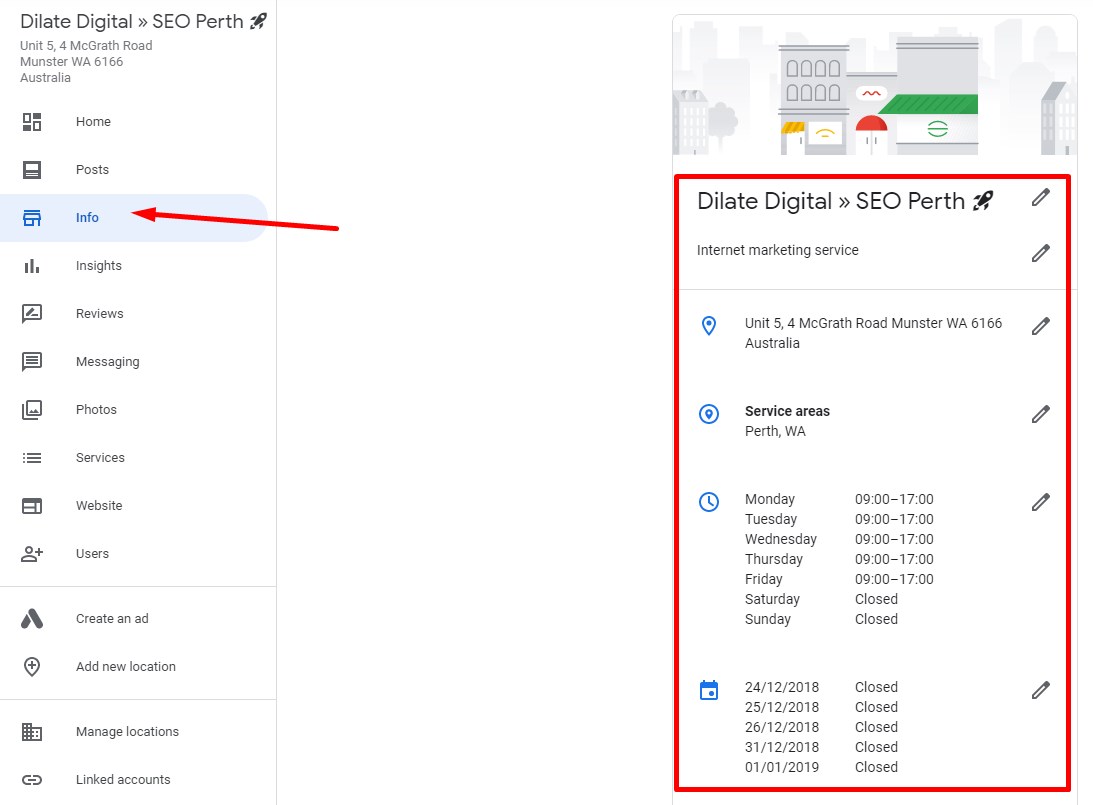Click the Add new location pin icon
Screen dimensions: 1093x805
click(32, 667)
